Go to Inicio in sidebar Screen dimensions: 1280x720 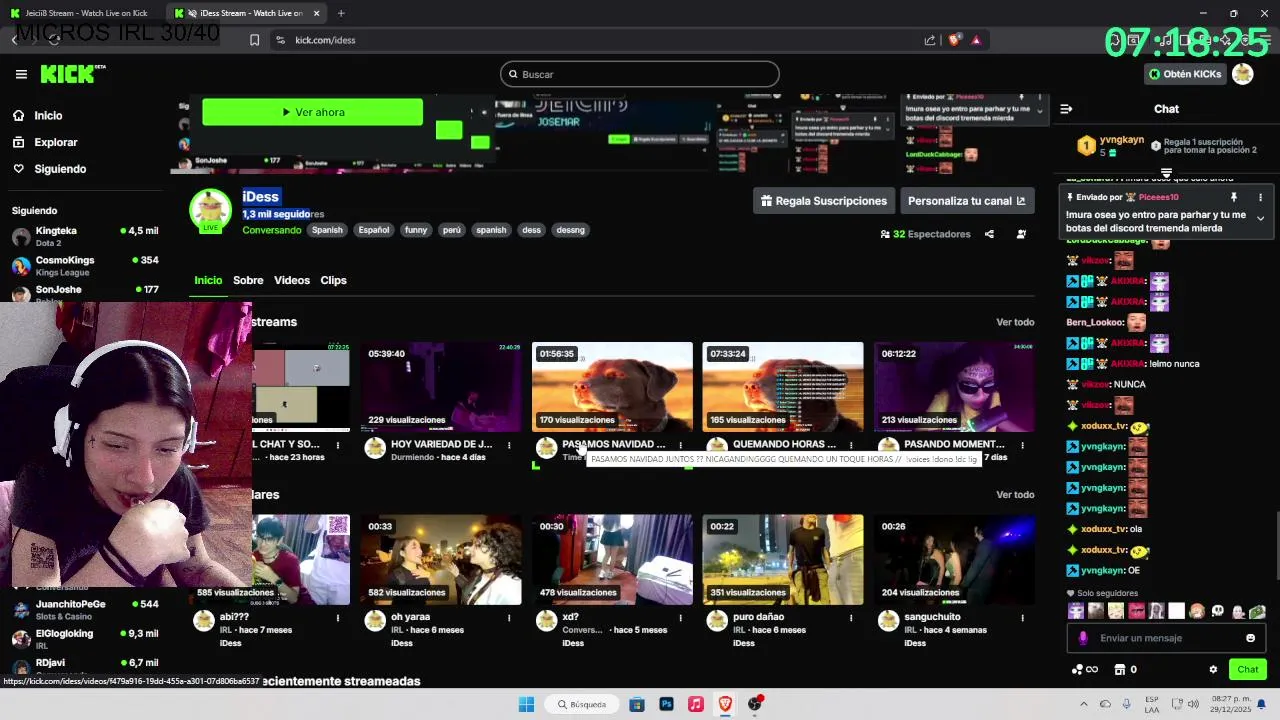tap(37, 116)
